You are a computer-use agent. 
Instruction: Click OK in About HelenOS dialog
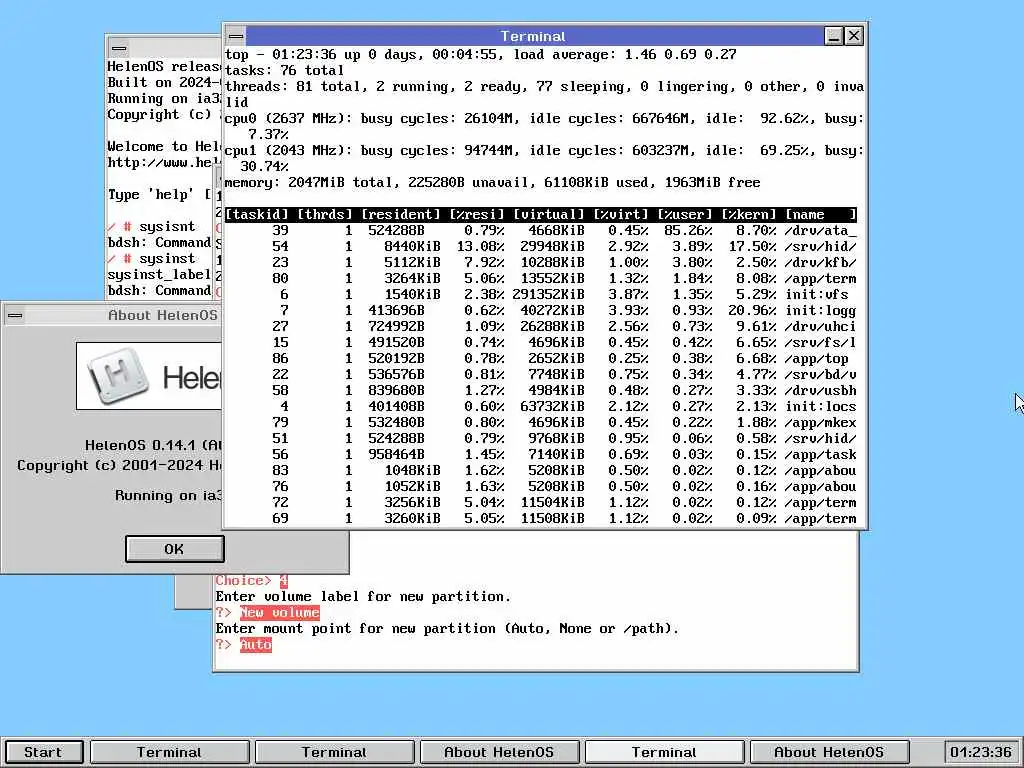pos(174,549)
